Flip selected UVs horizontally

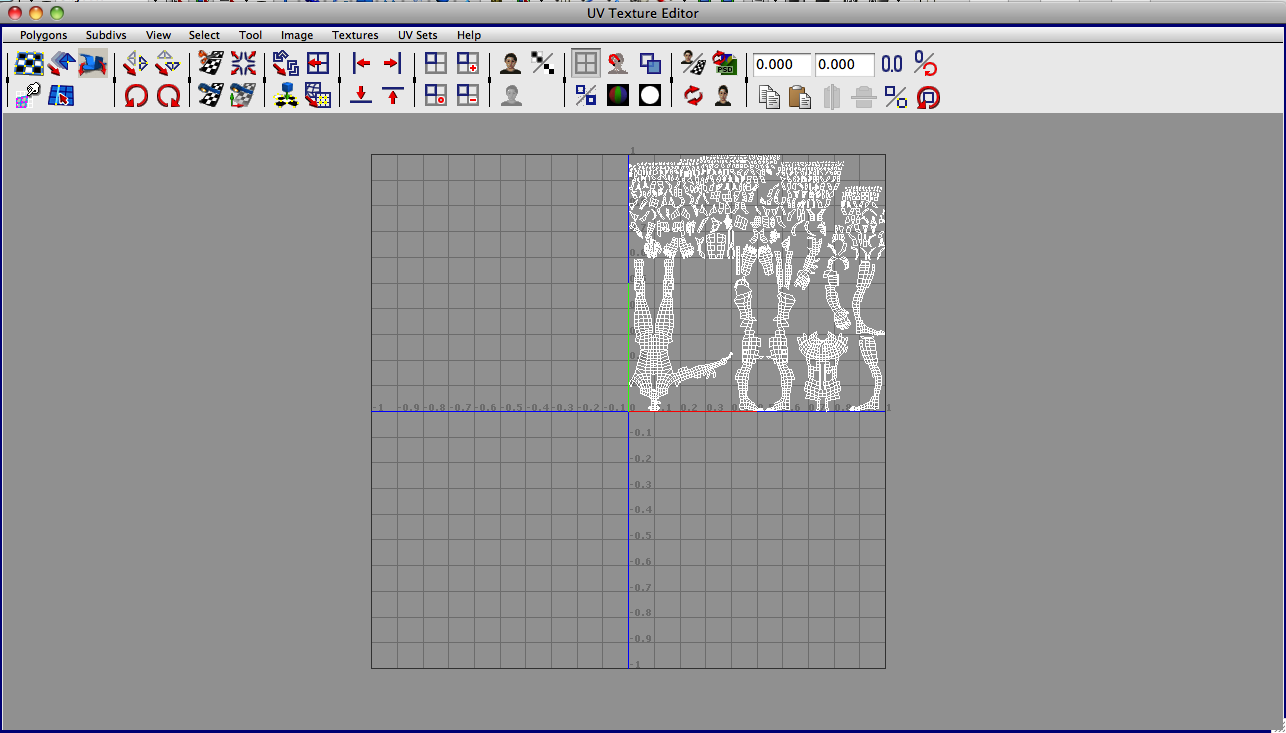pyautogui.click(x=137, y=63)
